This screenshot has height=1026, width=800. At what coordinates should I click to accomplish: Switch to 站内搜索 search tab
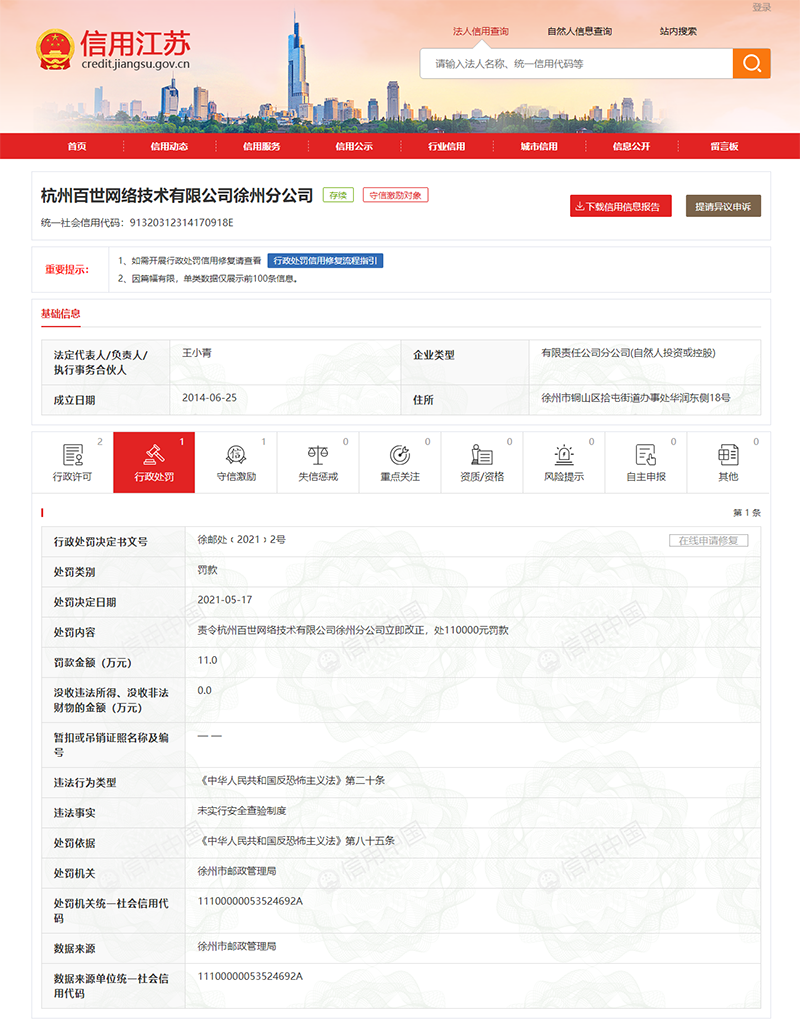coord(678,31)
